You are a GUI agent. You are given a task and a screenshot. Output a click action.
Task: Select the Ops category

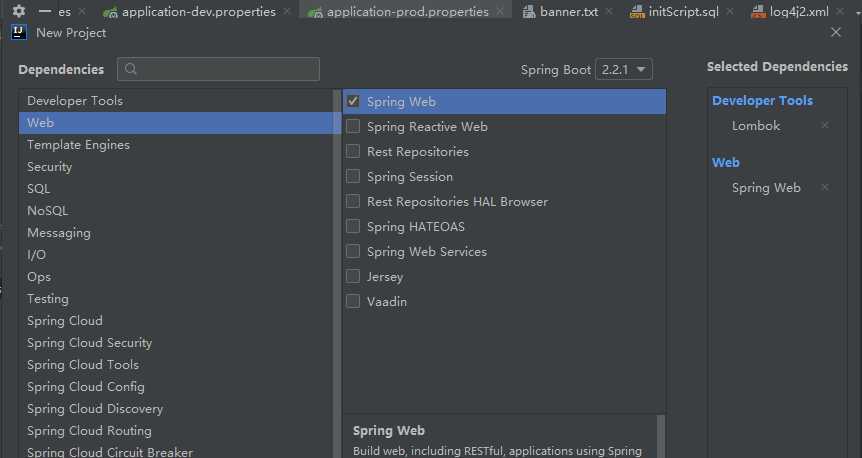click(177, 277)
